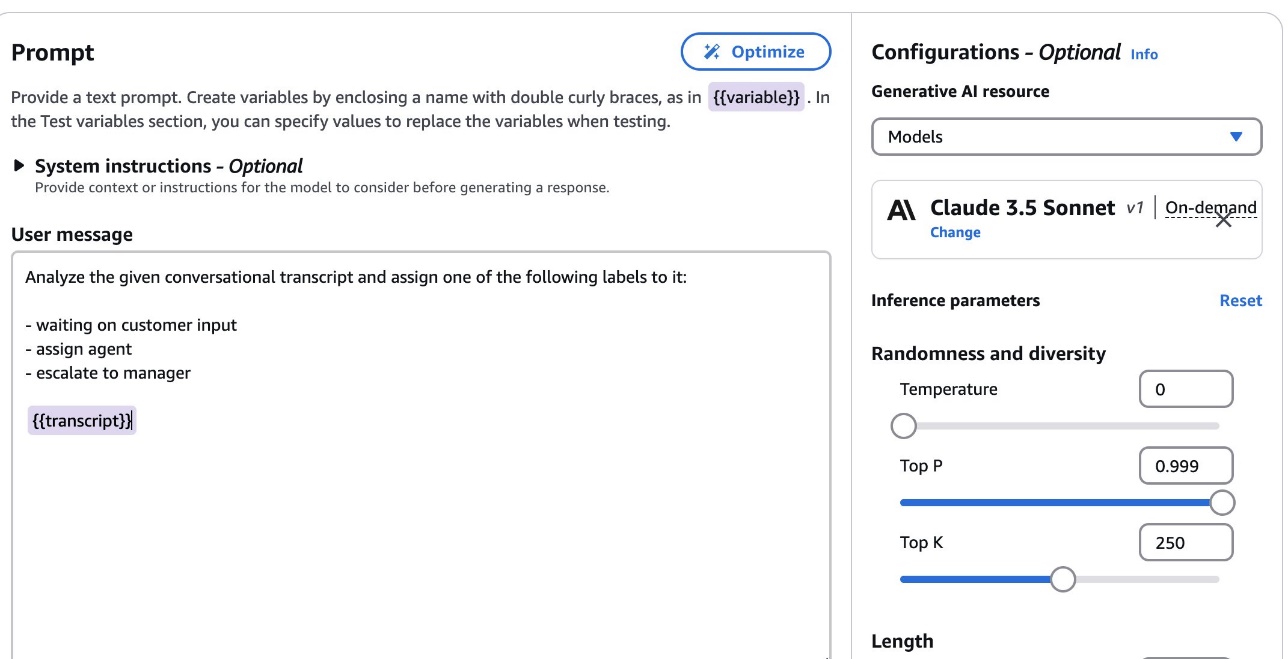The width and height of the screenshot is (1288, 659).
Task: Remove the Claude 3.5 Sonnet model
Action: click(x=1223, y=221)
